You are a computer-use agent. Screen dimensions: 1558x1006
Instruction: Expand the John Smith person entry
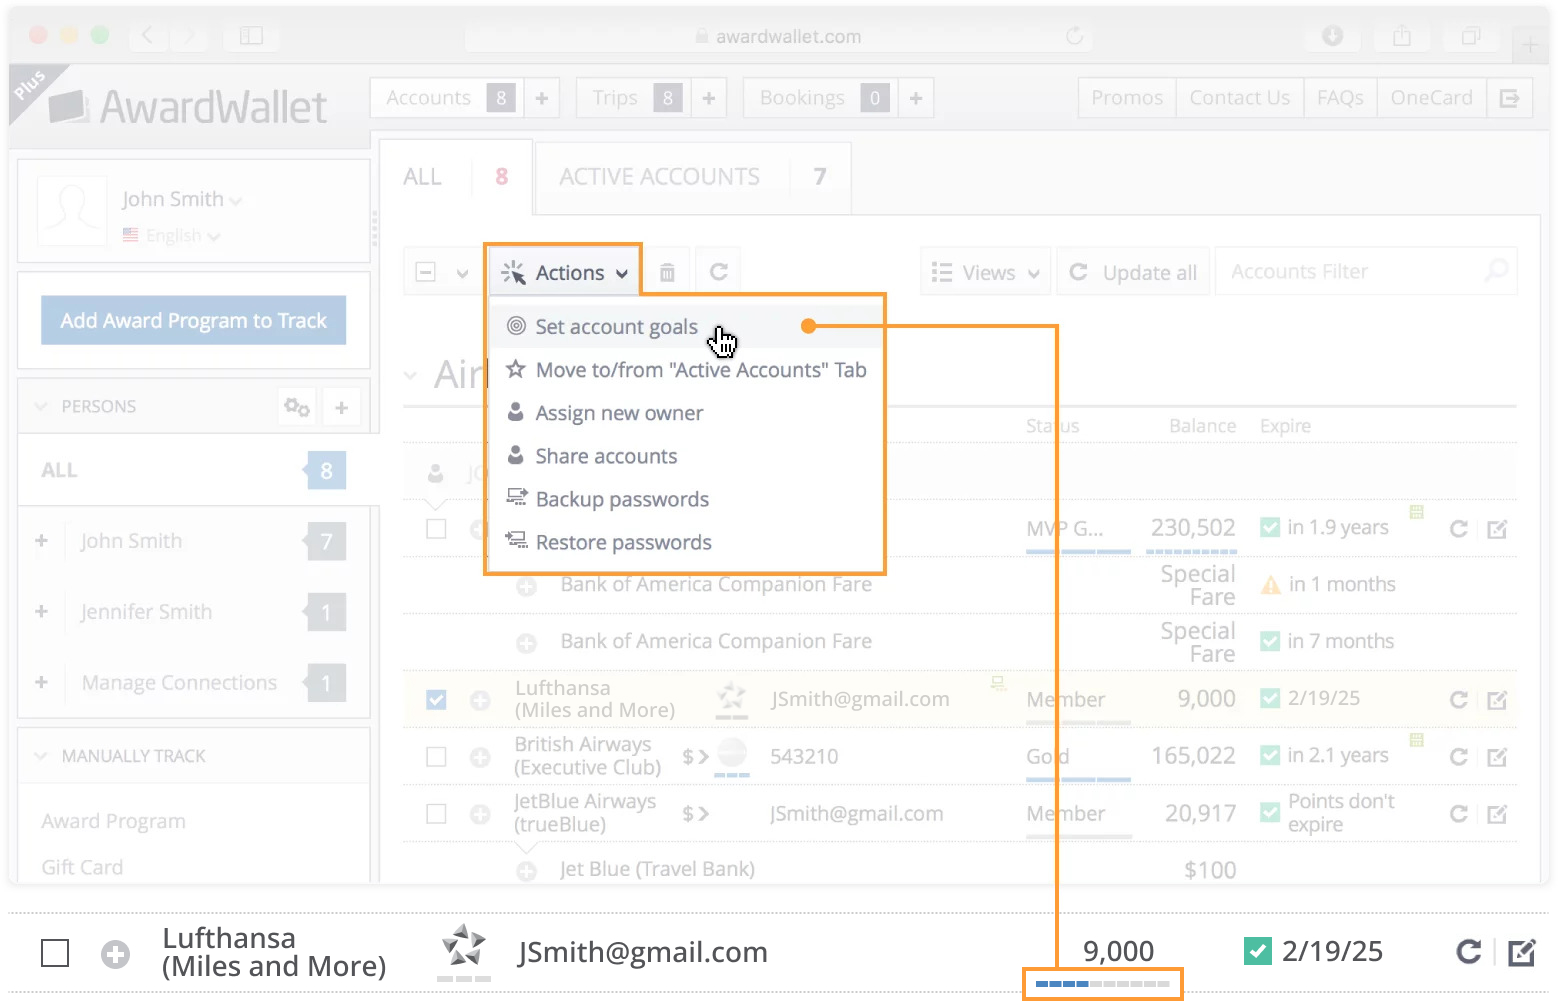[x=41, y=541]
